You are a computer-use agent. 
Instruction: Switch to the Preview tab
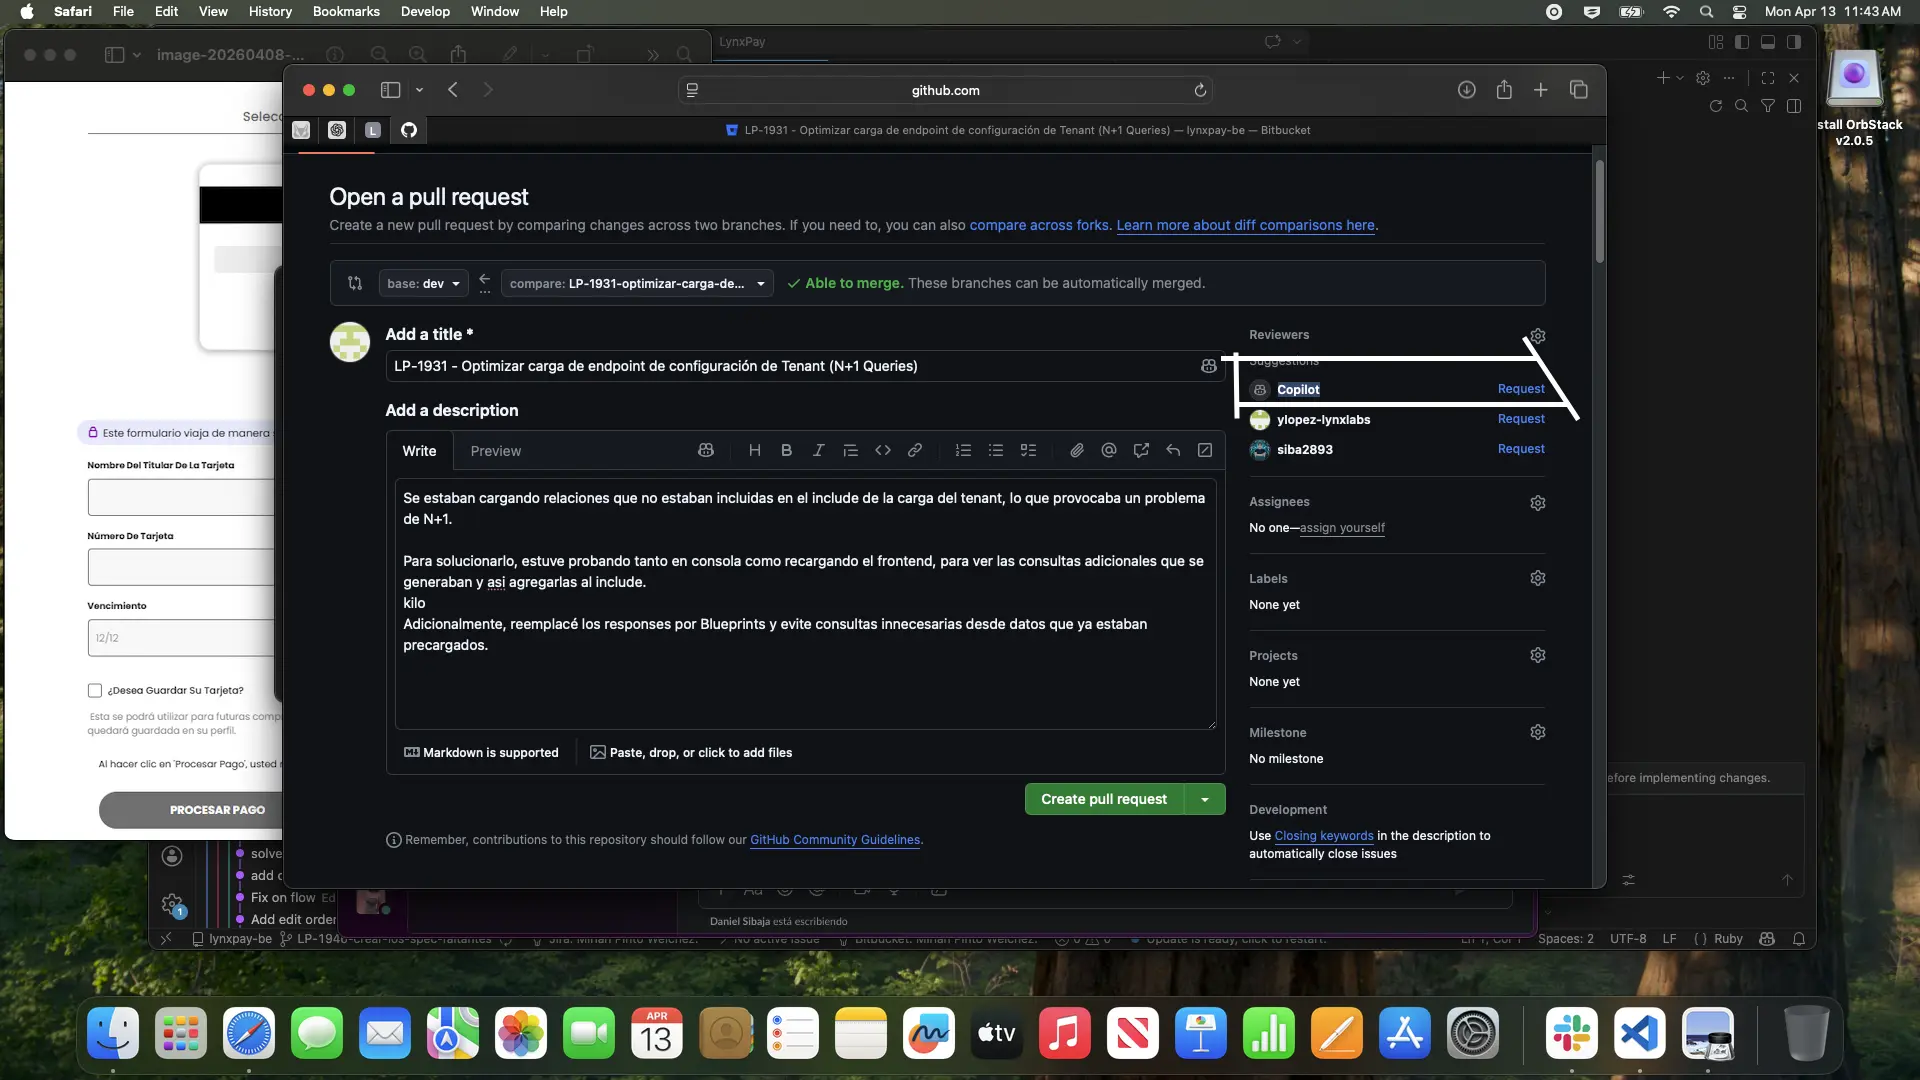tap(496, 452)
